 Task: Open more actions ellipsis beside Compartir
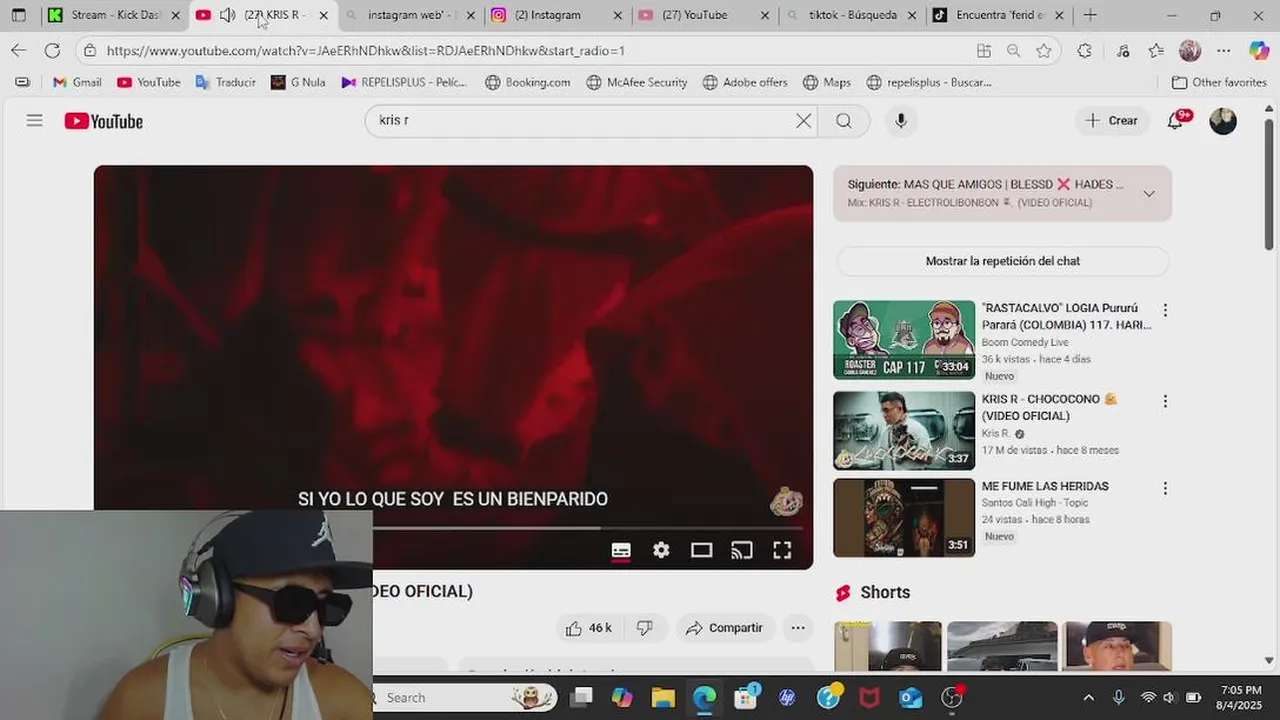pos(798,628)
